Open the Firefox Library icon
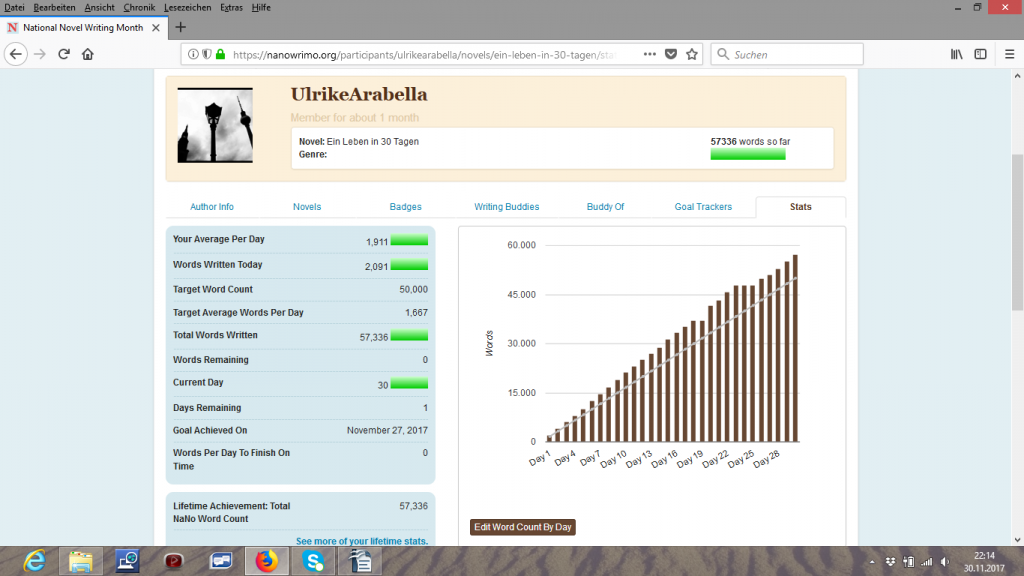1024x576 pixels. click(x=957, y=54)
